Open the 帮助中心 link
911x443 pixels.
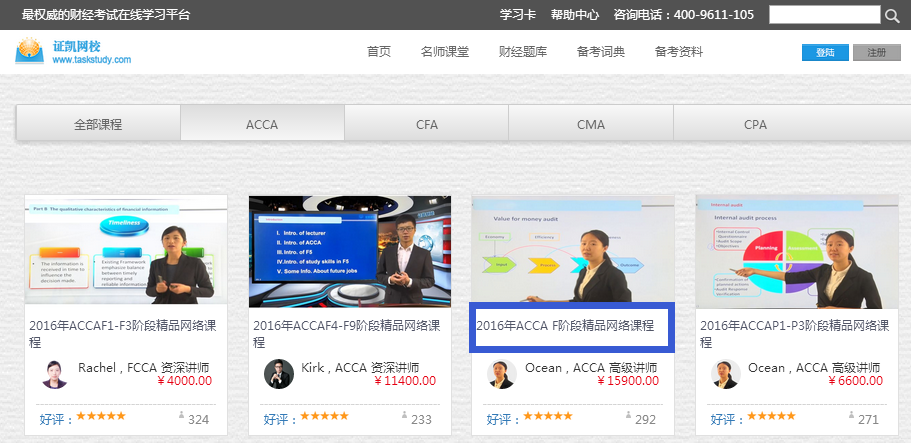[x=575, y=15]
